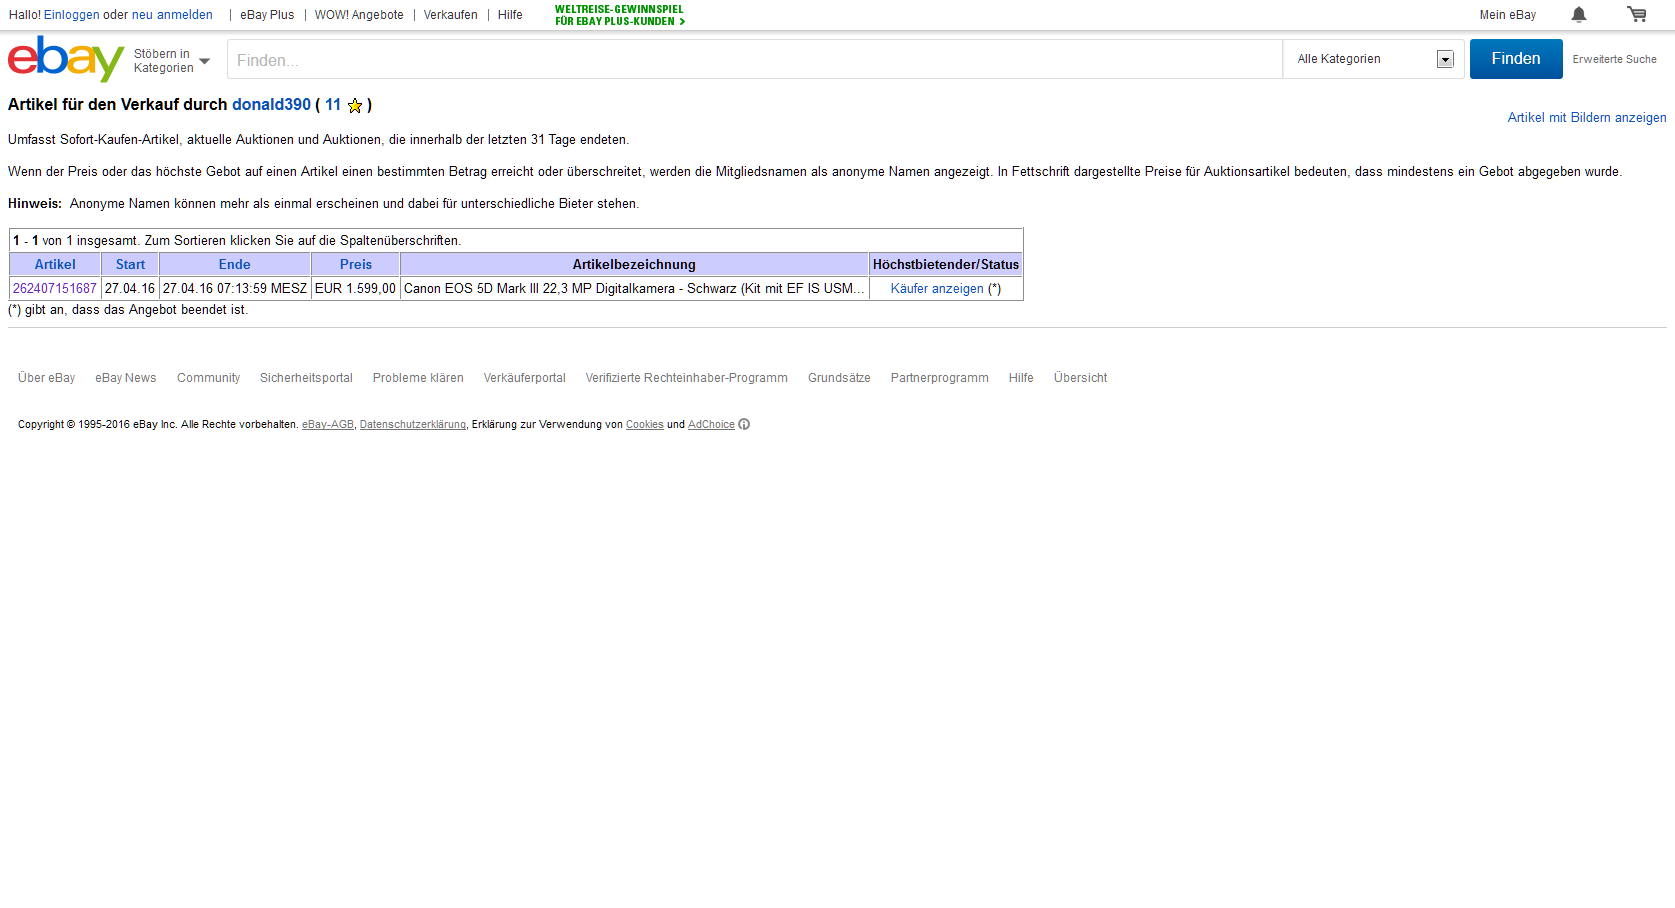Click end time 27.04.16 07:13:59 MESZ
The image size is (1675, 908).
click(x=235, y=288)
